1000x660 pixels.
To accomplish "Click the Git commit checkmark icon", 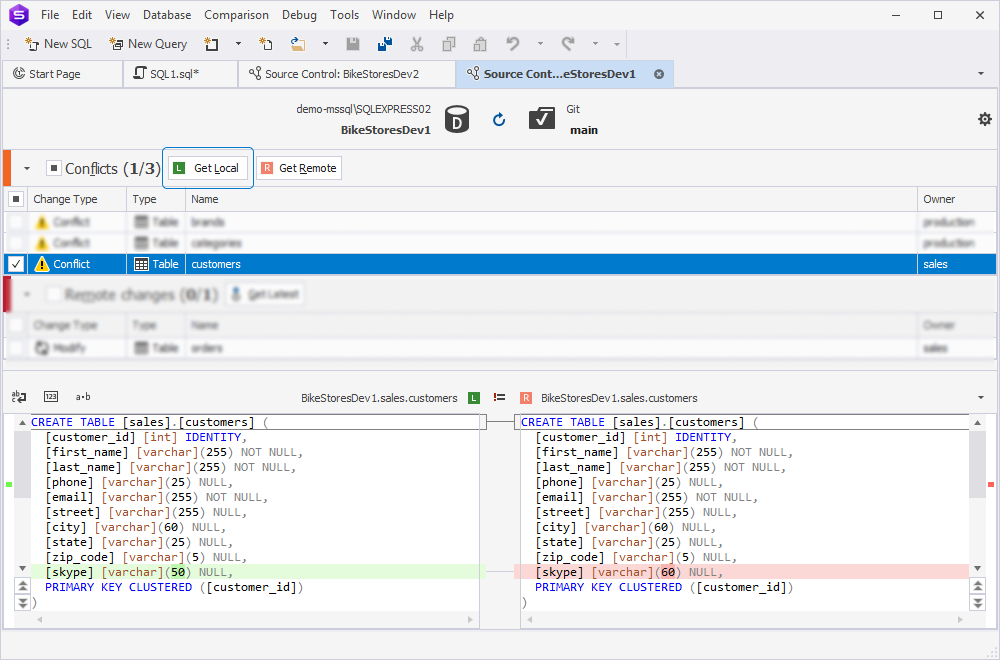I will pyautogui.click(x=541, y=118).
